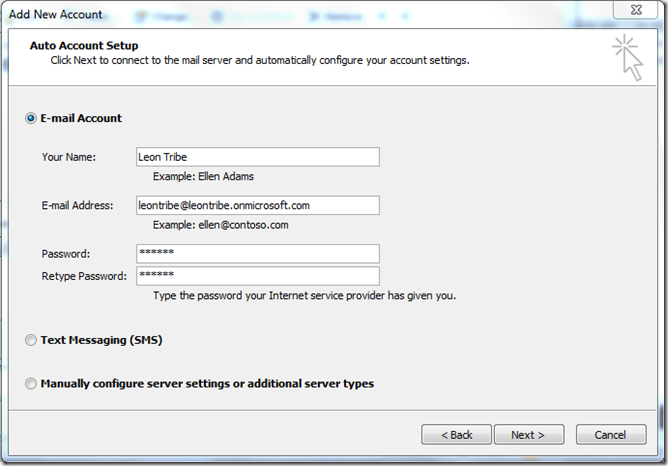The width and height of the screenshot is (668, 466).
Task: Click the 'Retype Password:' label
Action: click(84, 276)
